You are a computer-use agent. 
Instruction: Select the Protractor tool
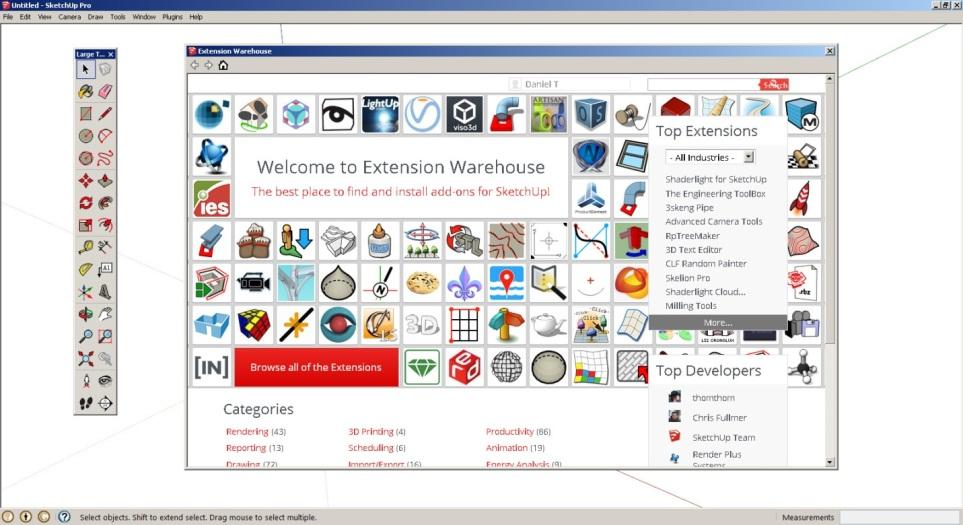[85, 269]
